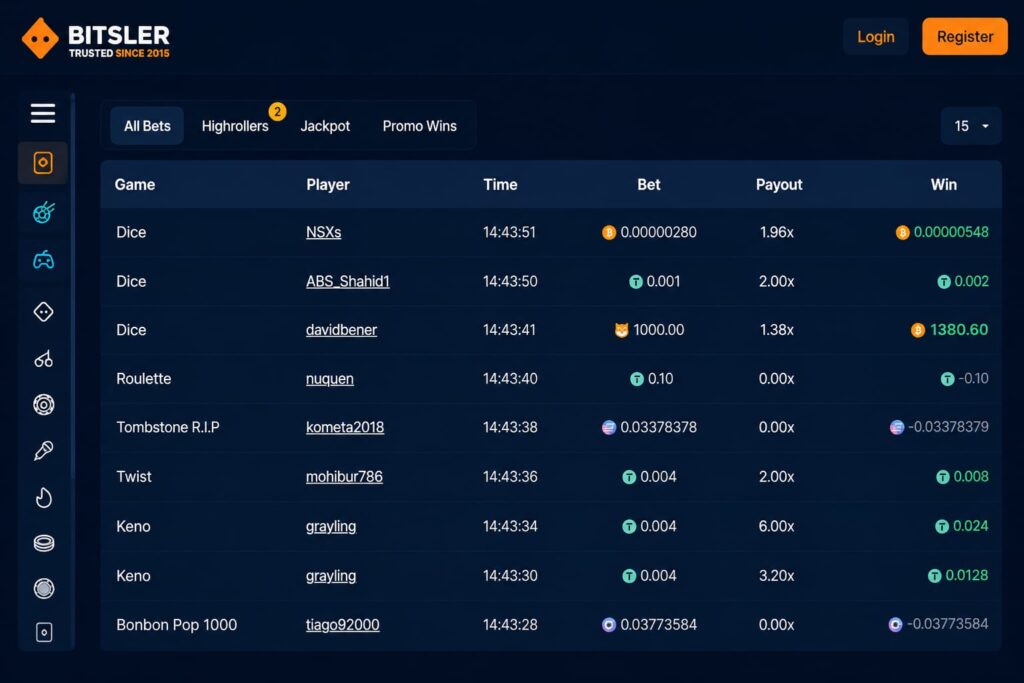Click the Payout column header
The image size is (1024, 683).
point(778,185)
